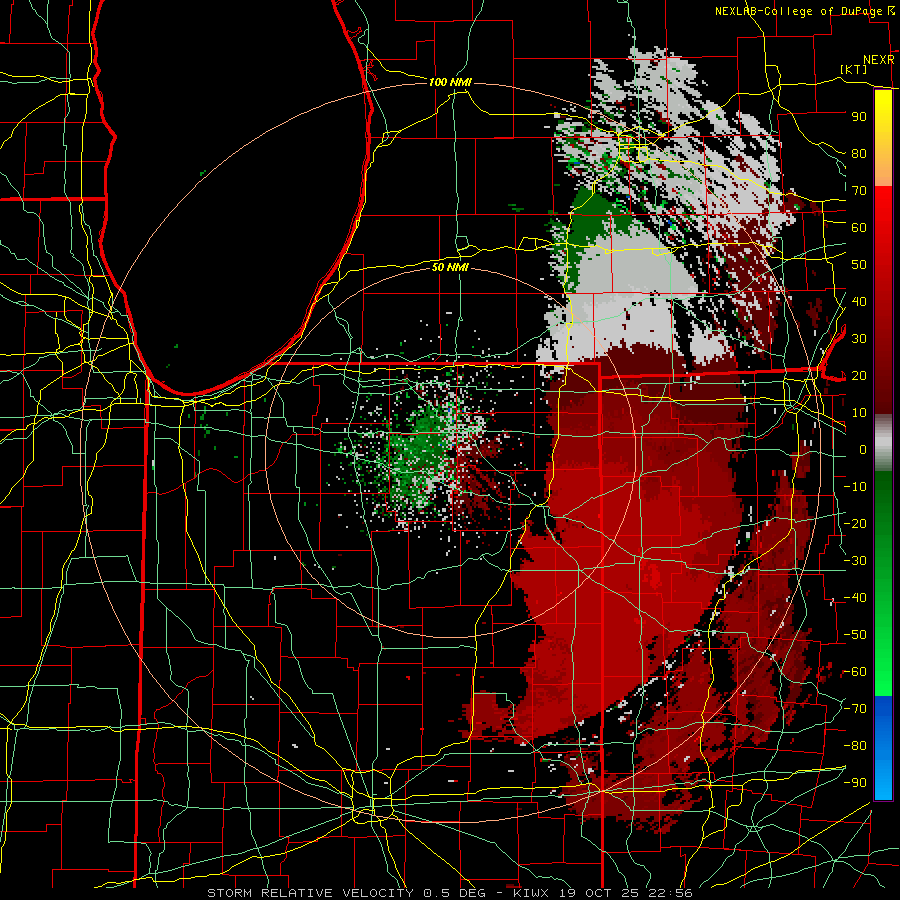Click the 70 value on velocity scale
This screenshot has width=900, height=900.
tap(859, 191)
